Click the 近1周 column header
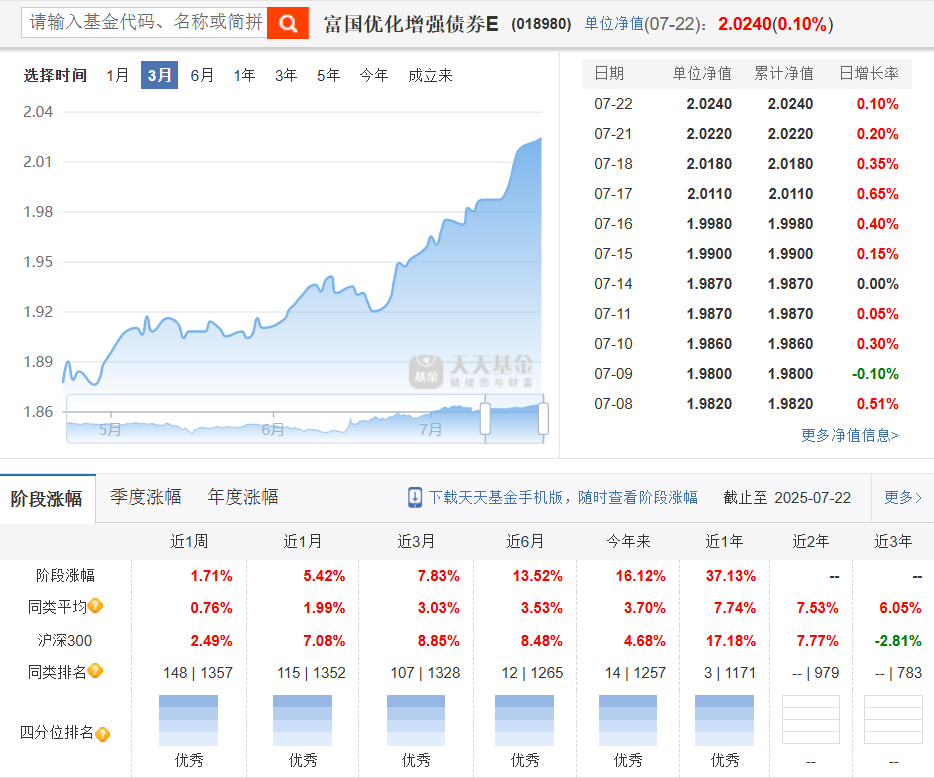Viewport: 934px width, 778px height. click(189, 541)
